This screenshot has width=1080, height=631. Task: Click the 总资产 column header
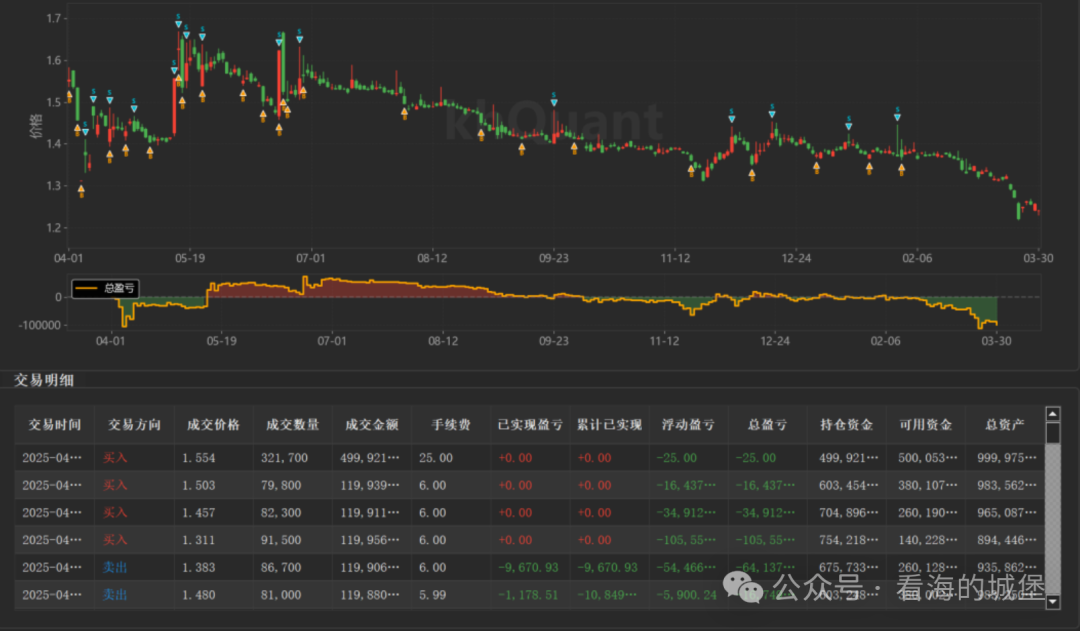point(1005,425)
